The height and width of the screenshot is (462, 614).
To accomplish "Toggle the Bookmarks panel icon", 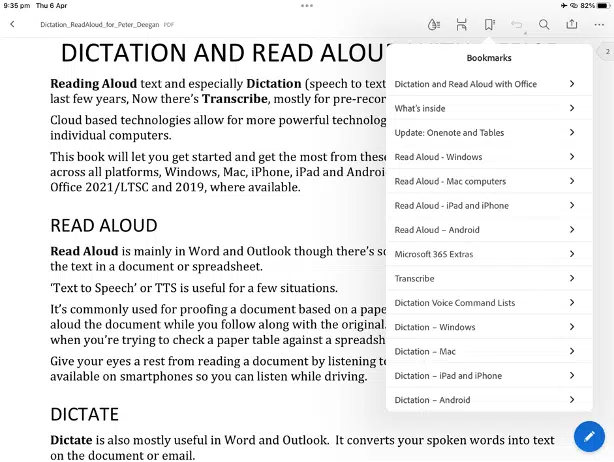I will [x=489, y=25].
